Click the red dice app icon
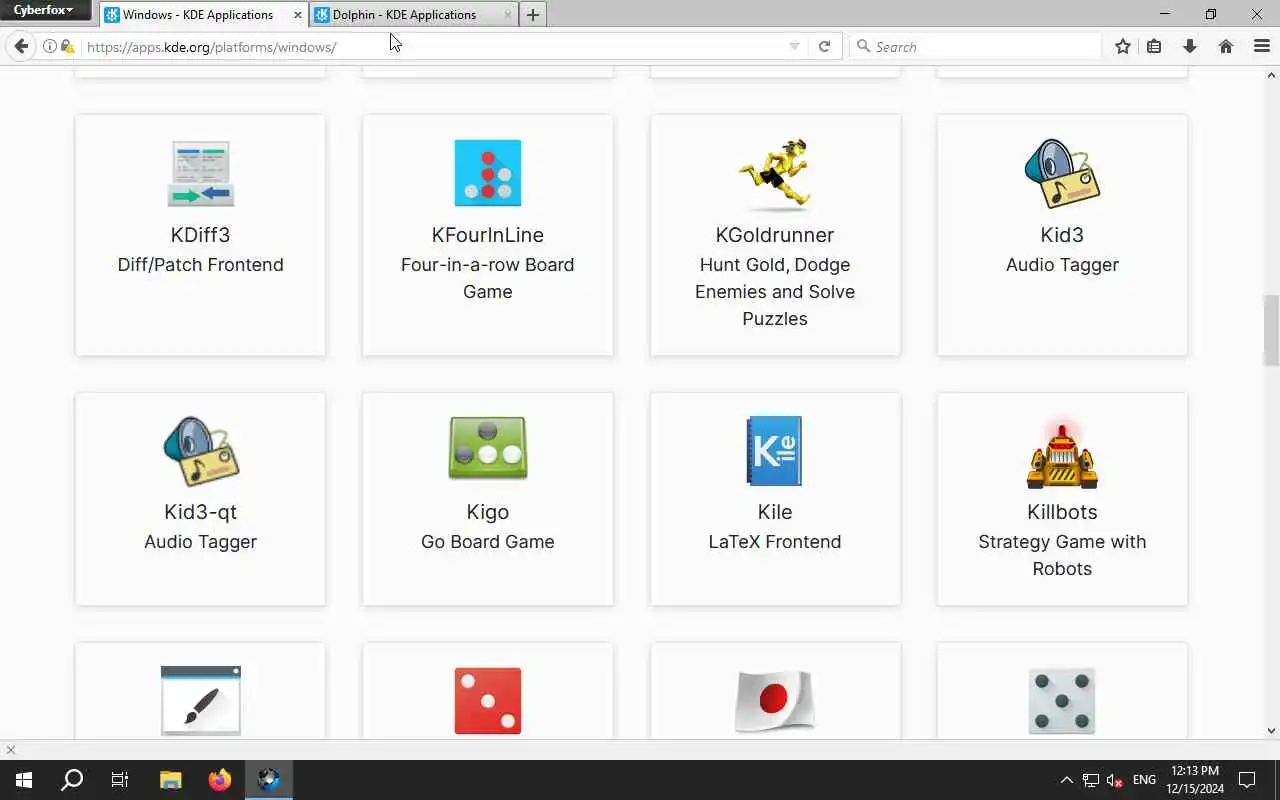Screen dimensions: 1280x800 [488, 701]
